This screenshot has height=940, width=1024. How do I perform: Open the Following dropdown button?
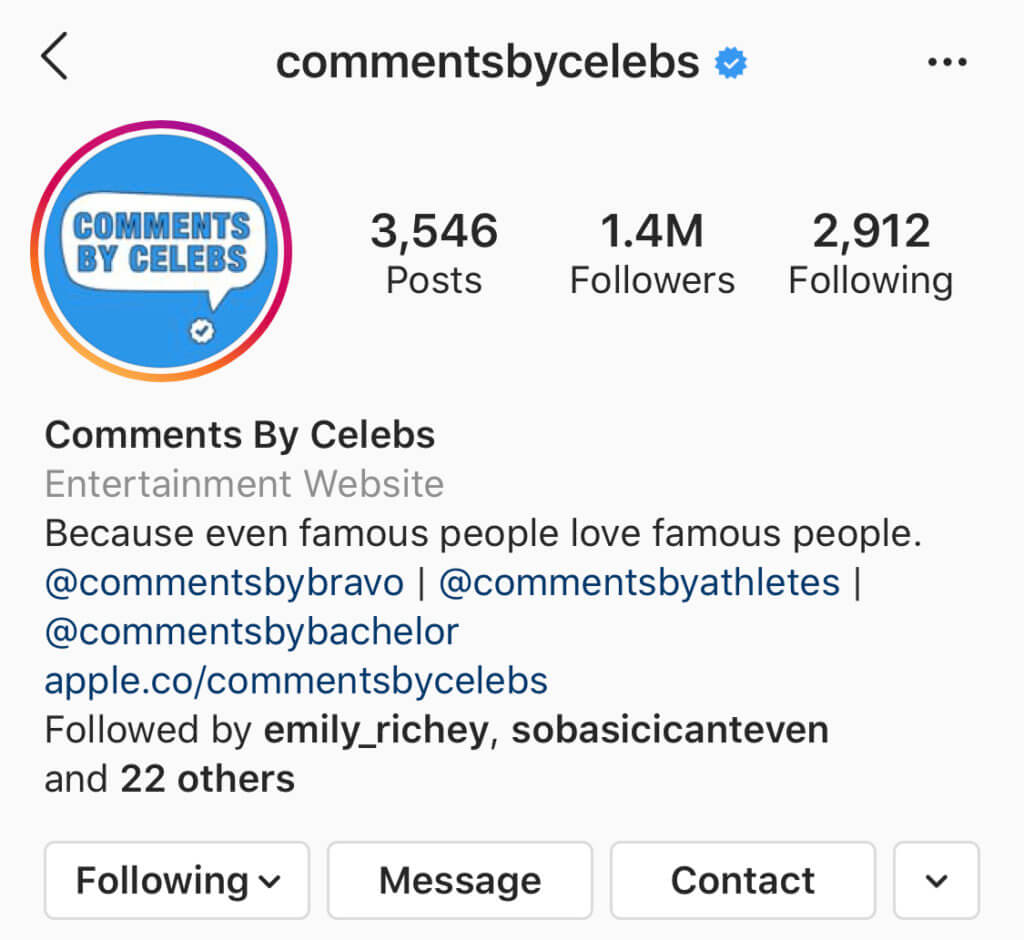coord(177,881)
